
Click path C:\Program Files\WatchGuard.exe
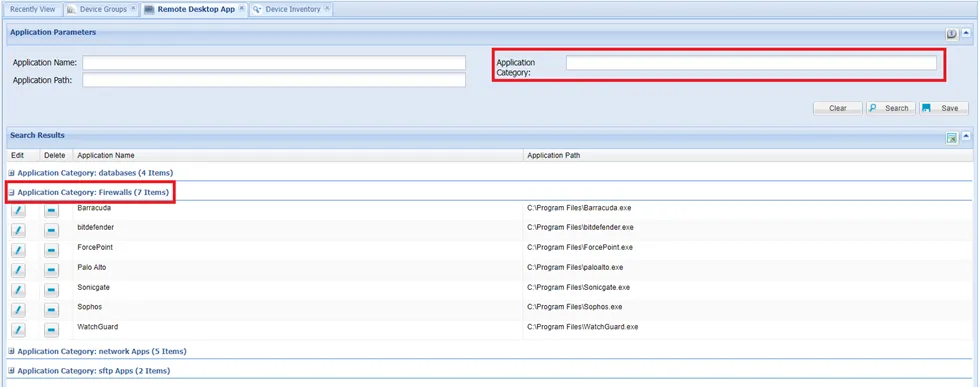tap(582, 327)
